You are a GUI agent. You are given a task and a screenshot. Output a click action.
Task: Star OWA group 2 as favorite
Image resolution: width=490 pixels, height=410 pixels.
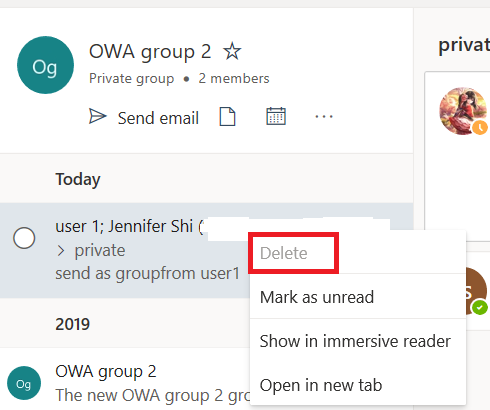click(x=232, y=51)
